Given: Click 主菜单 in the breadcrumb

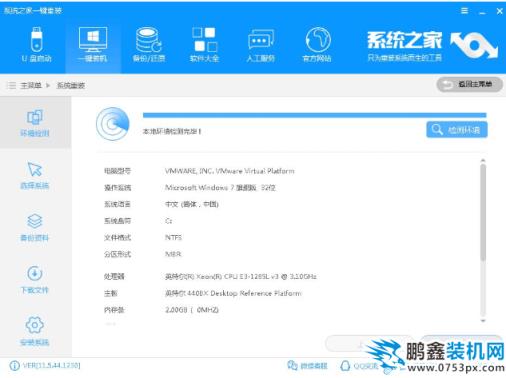Looking at the screenshot, I should (x=31, y=86).
